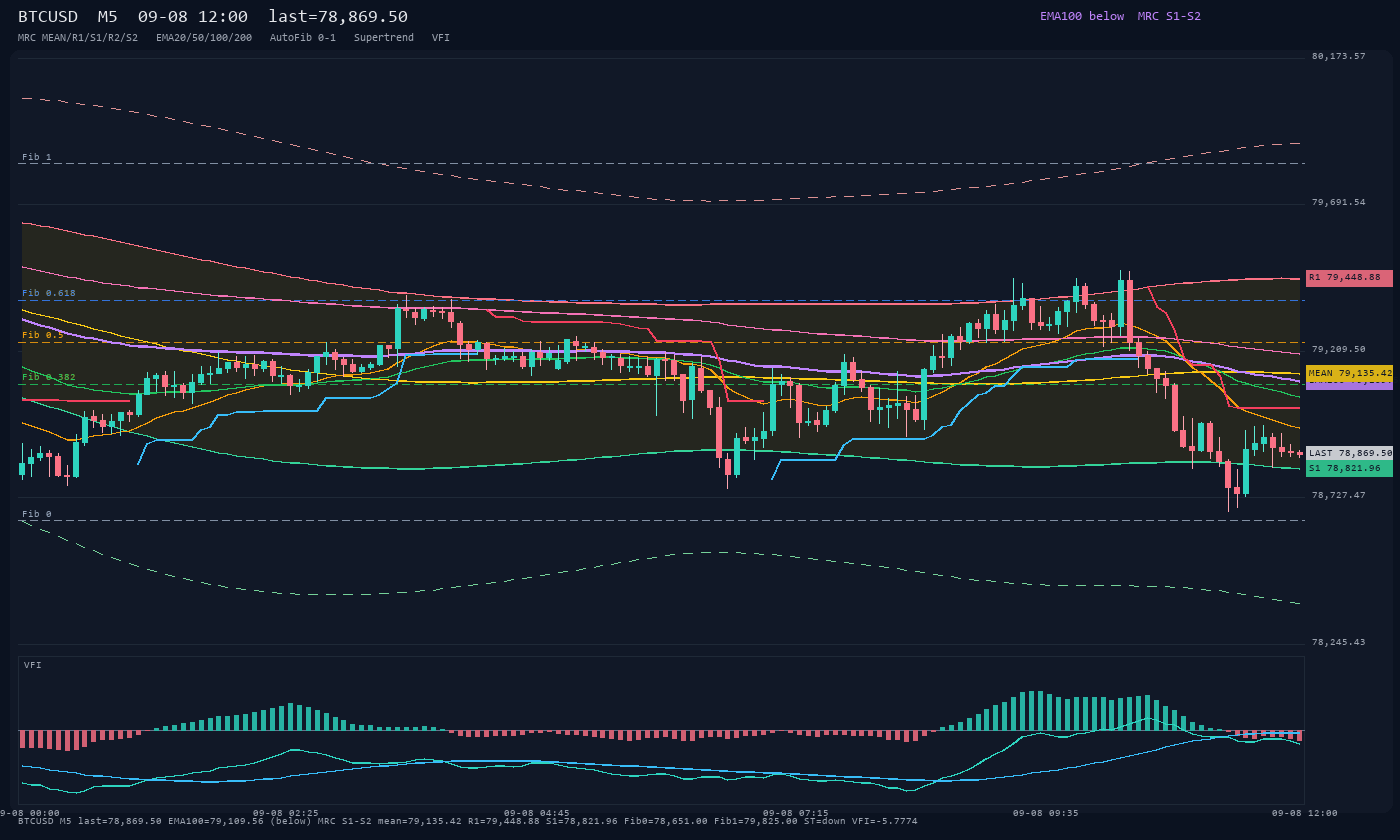
Task: Click the bottom summary status line text
Action: click(x=467, y=821)
